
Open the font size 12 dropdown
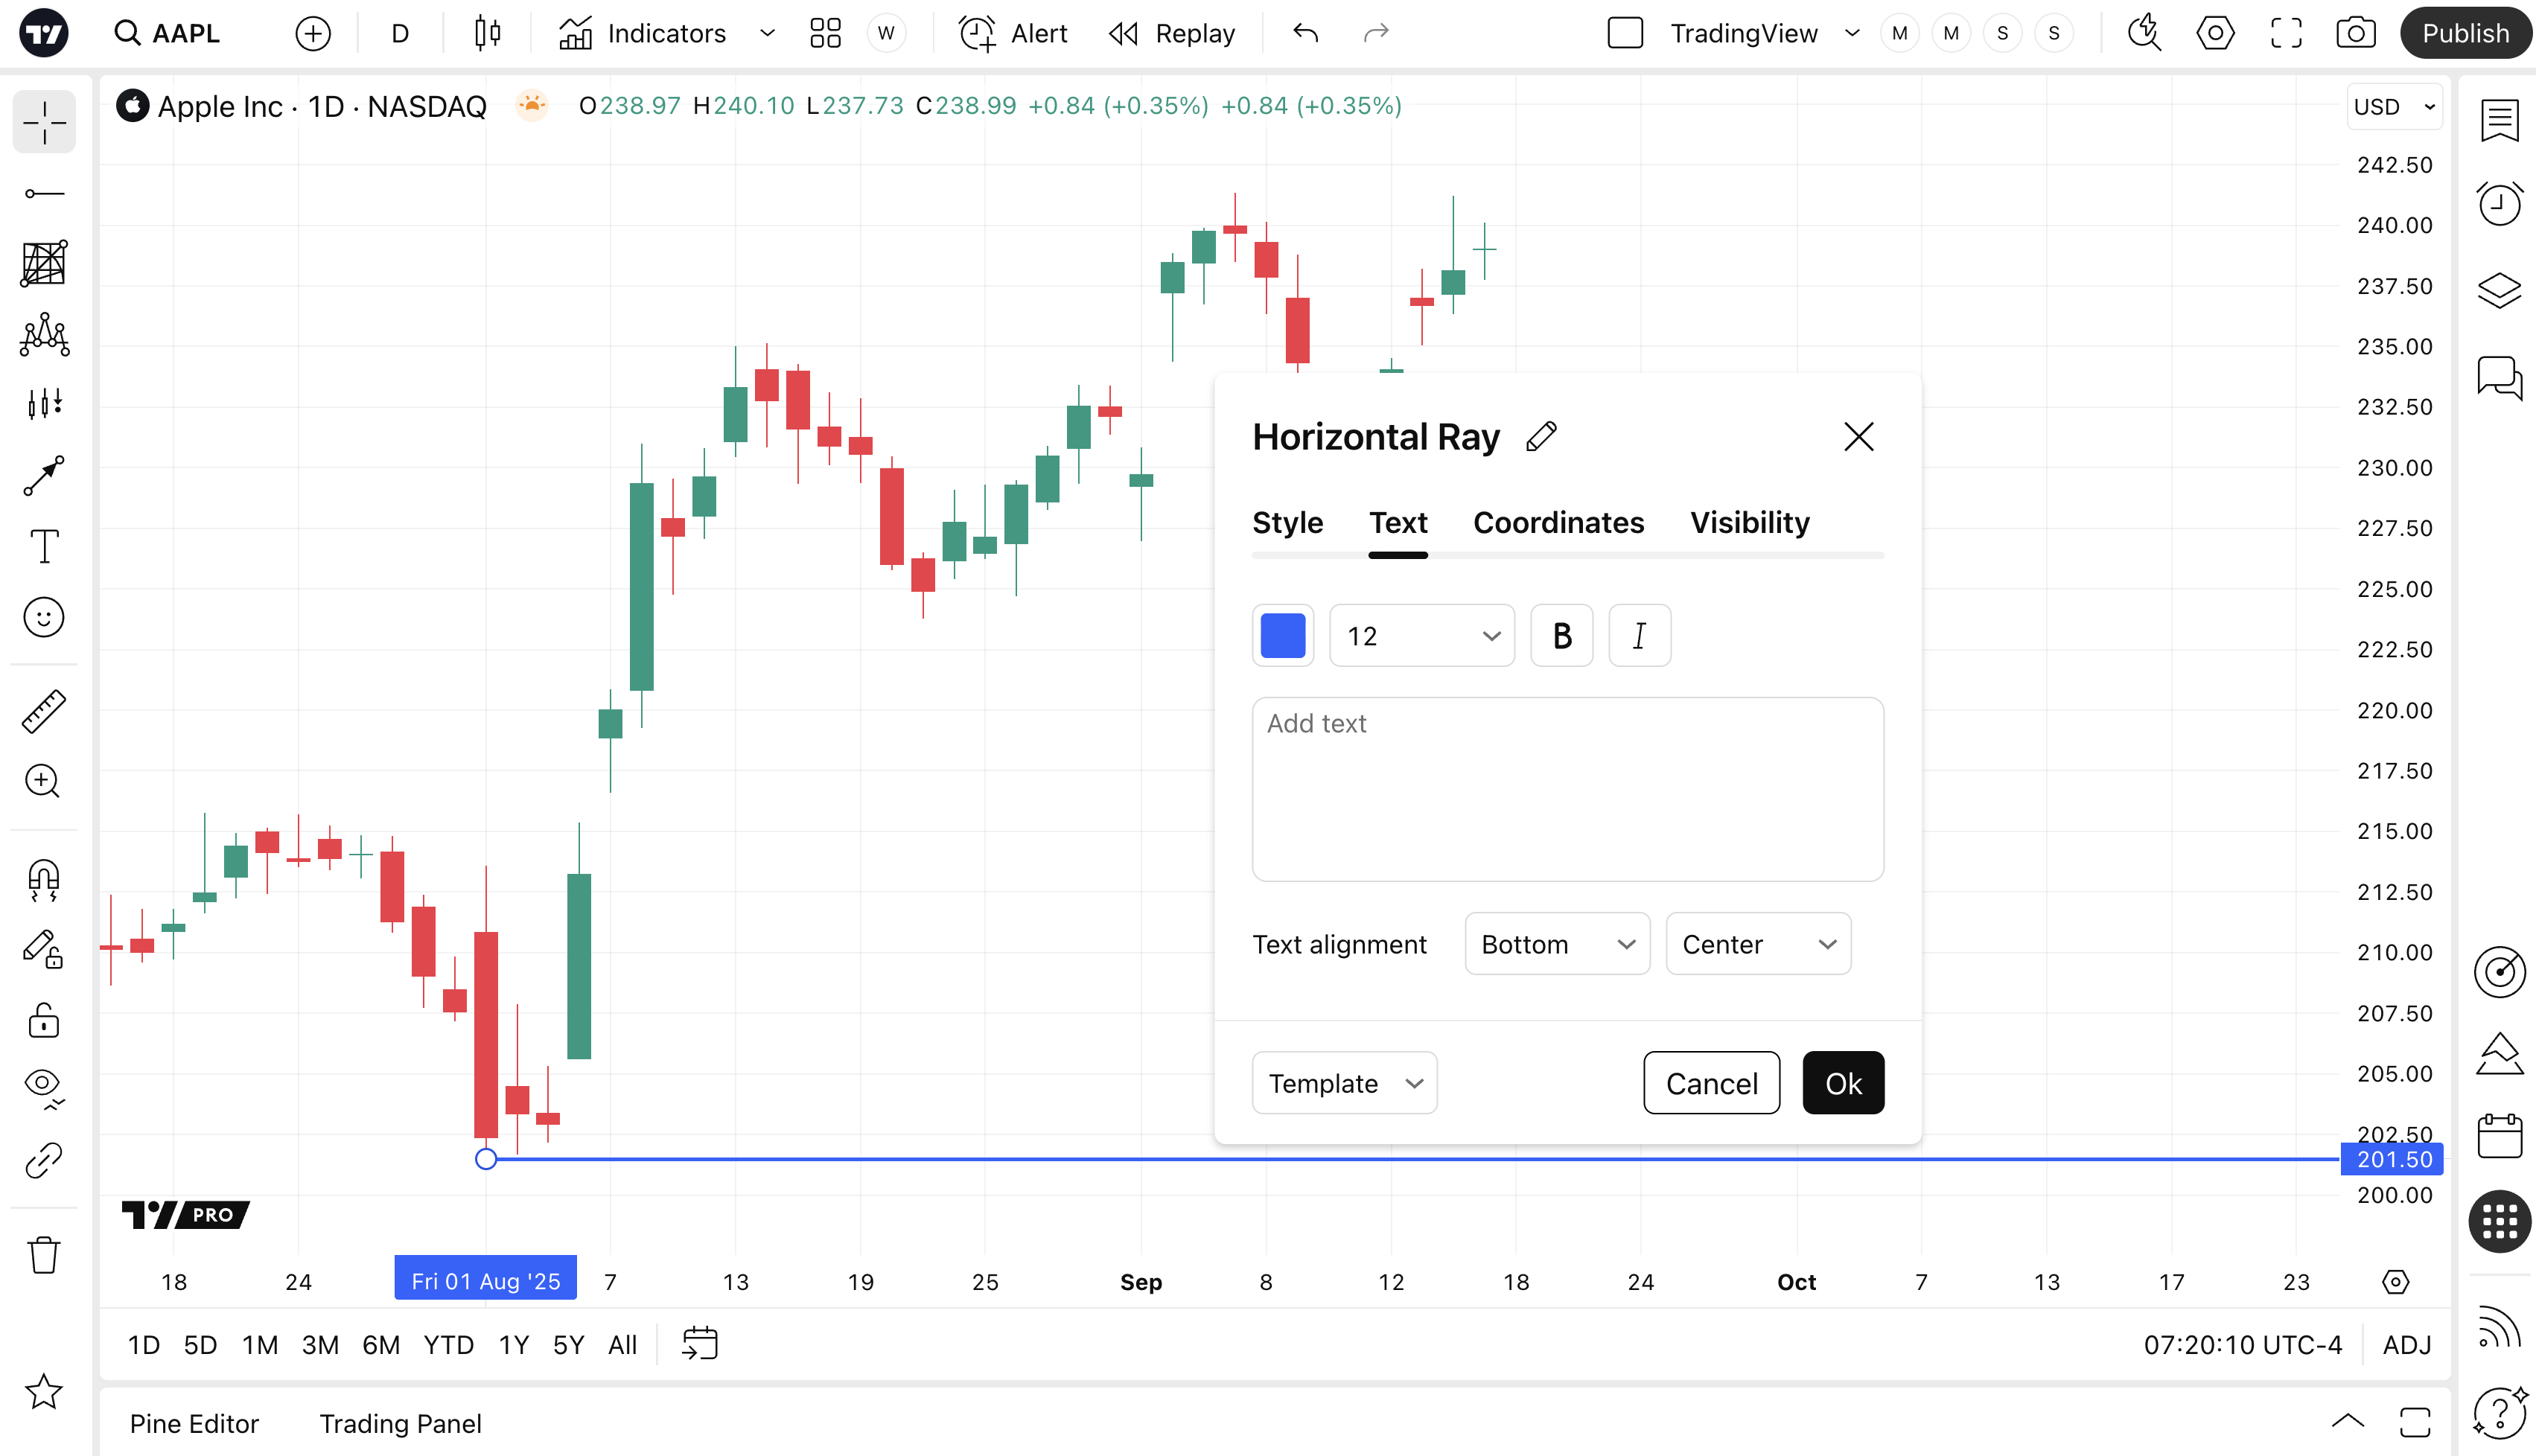pos(1421,636)
